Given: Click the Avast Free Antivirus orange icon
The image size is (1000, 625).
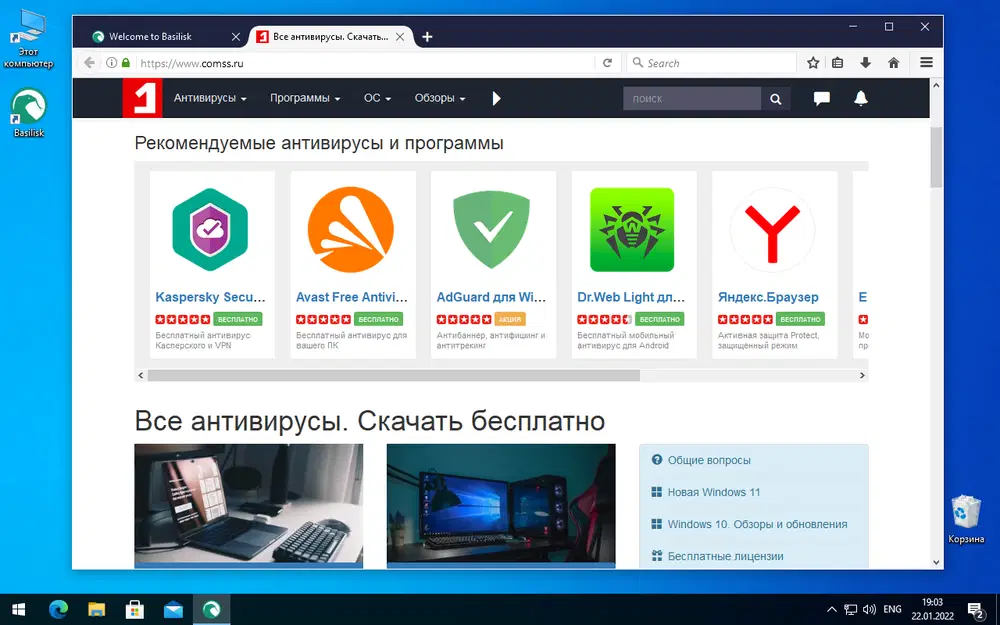Looking at the screenshot, I should (351, 230).
